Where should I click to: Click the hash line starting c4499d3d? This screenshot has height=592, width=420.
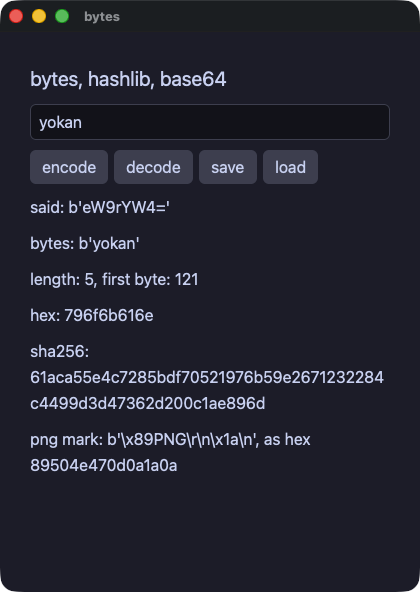(x=148, y=403)
